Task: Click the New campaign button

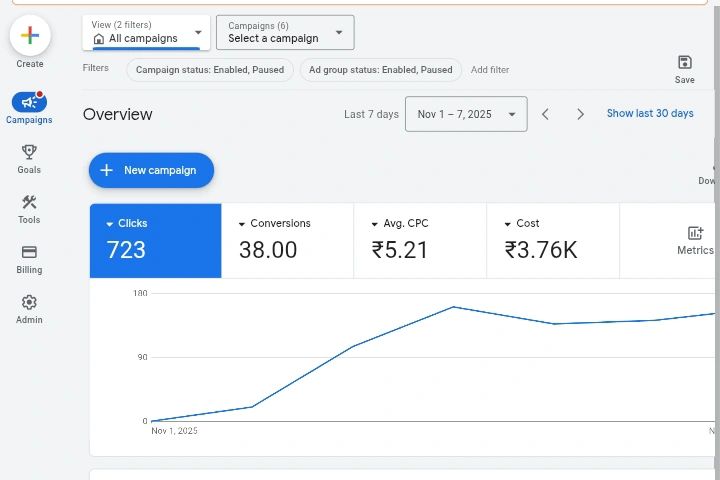Action: [x=151, y=170]
